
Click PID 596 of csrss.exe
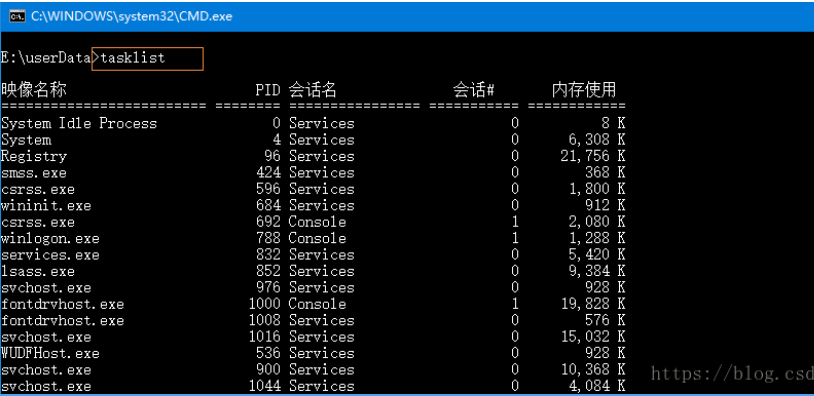[x=268, y=189]
